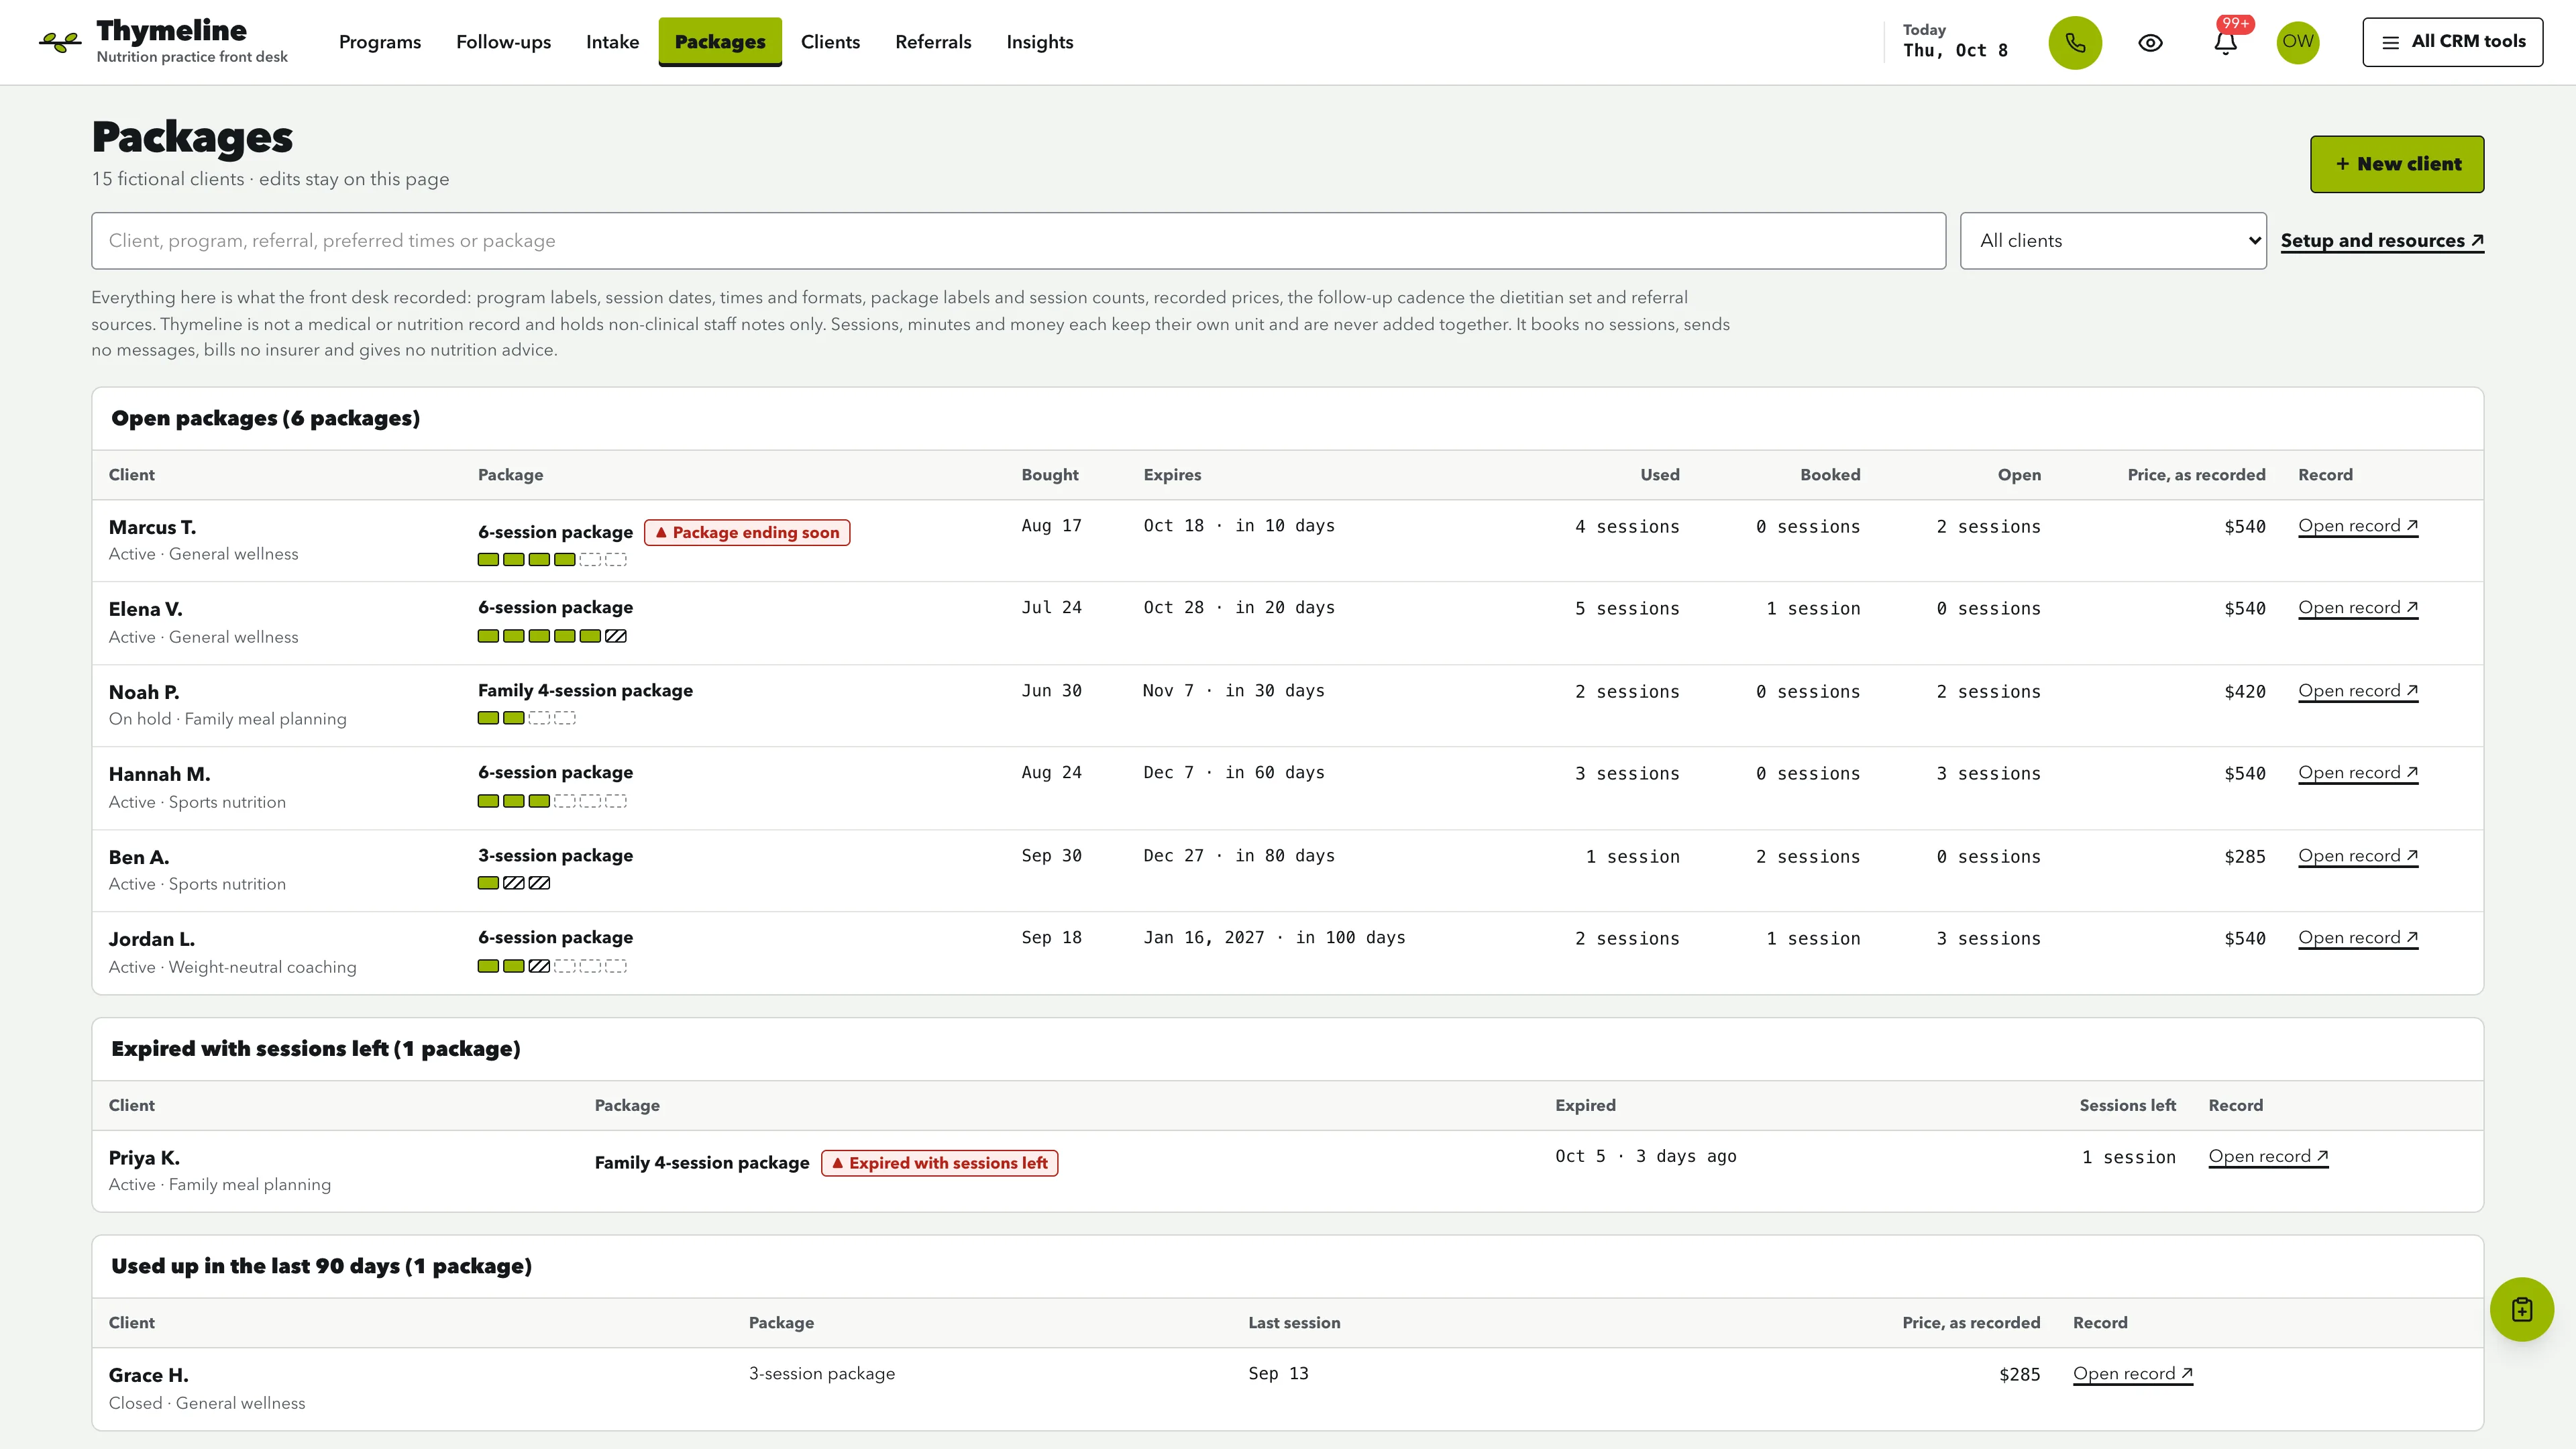This screenshot has height=1449, width=2576.
Task: Open the OW user avatar menu
Action: point(2298,42)
